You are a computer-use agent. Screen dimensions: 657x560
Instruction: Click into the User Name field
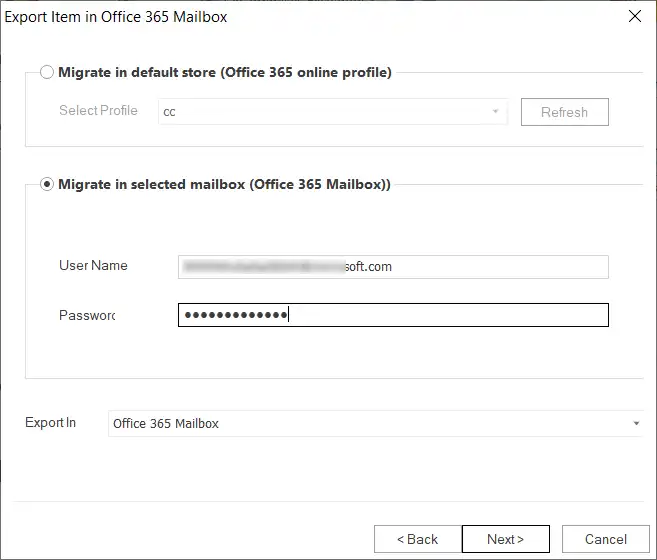click(x=393, y=267)
